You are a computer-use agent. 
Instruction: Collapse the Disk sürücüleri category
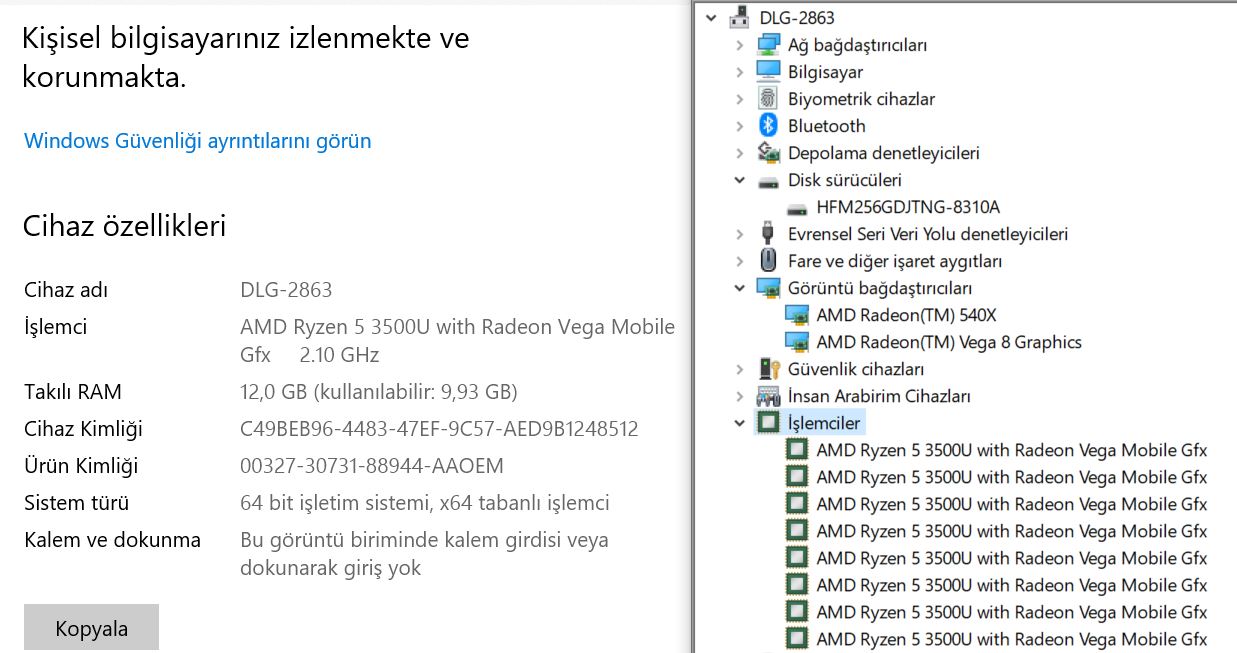[739, 180]
